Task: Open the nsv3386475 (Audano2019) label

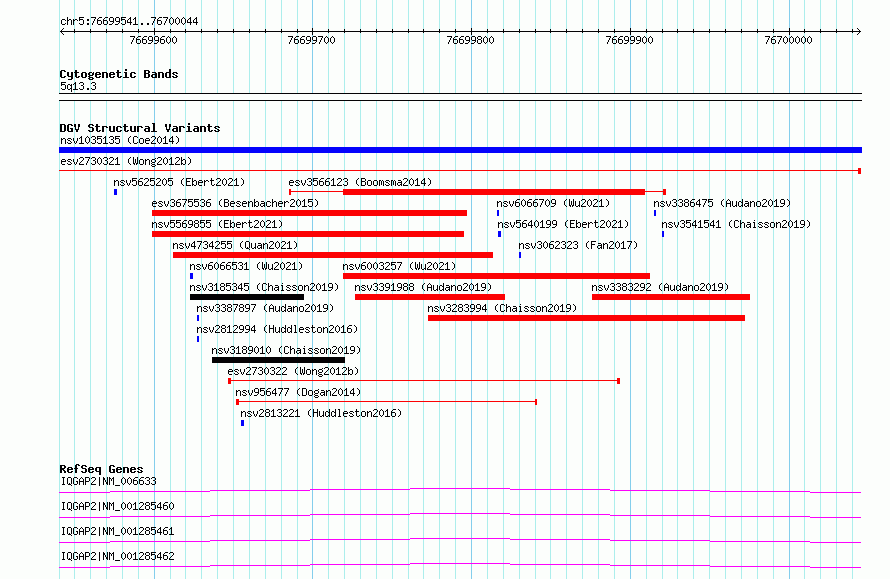Action: [x=722, y=203]
